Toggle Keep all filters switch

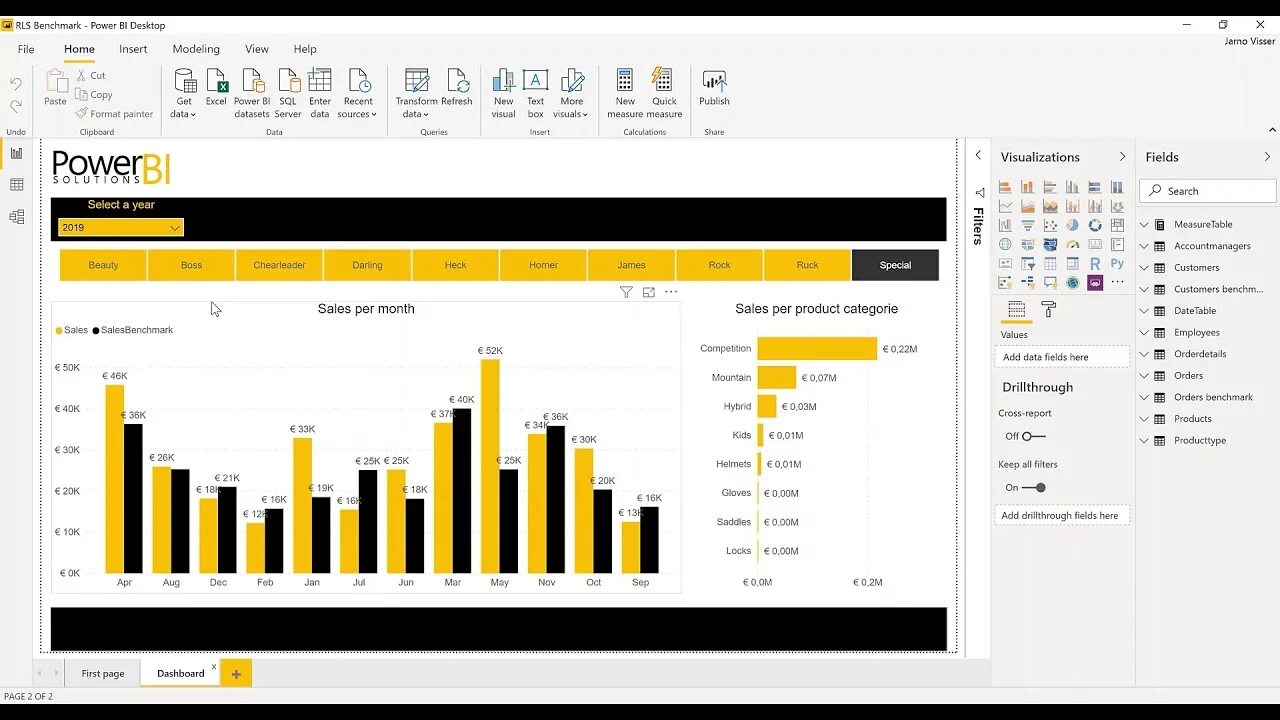1034,488
